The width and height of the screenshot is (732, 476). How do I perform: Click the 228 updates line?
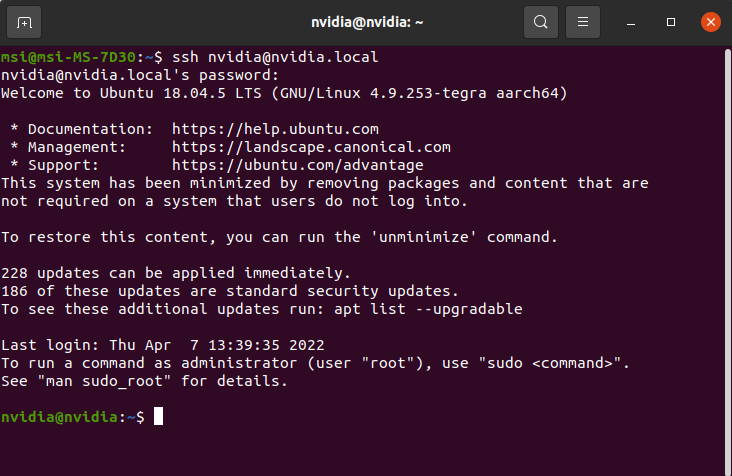coord(176,273)
